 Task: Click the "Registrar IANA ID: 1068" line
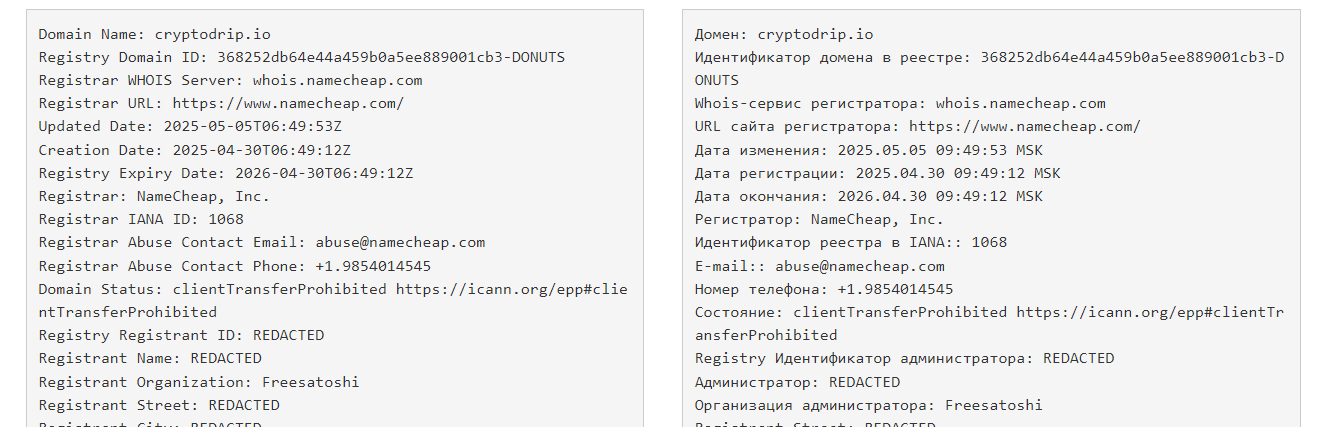[x=141, y=219]
